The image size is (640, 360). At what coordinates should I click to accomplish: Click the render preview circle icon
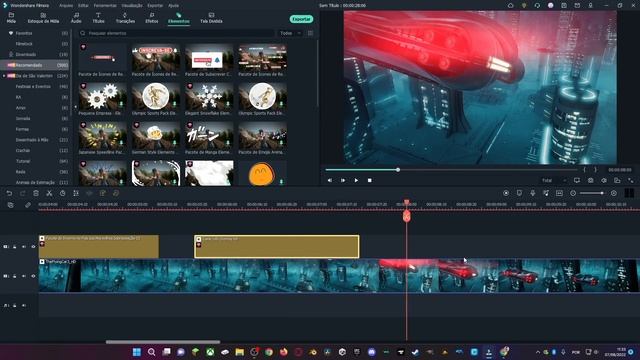tap(506, 193)
